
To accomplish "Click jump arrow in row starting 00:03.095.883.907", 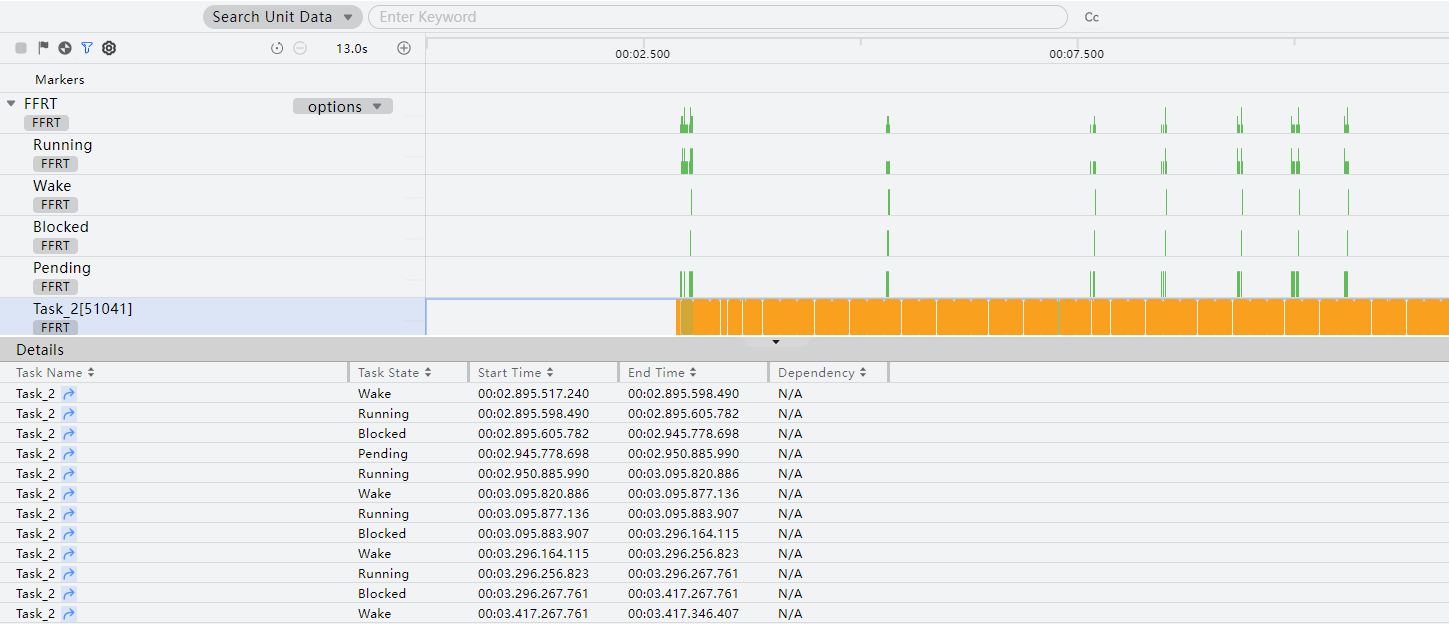I will (69, 533).
